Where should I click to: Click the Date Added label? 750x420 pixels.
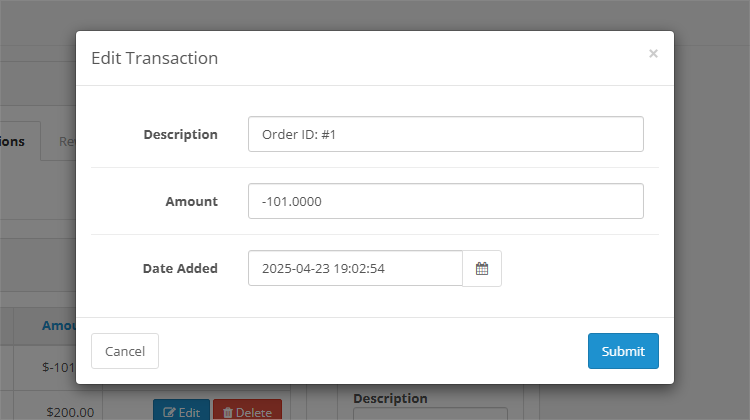[x=180, y=268]
